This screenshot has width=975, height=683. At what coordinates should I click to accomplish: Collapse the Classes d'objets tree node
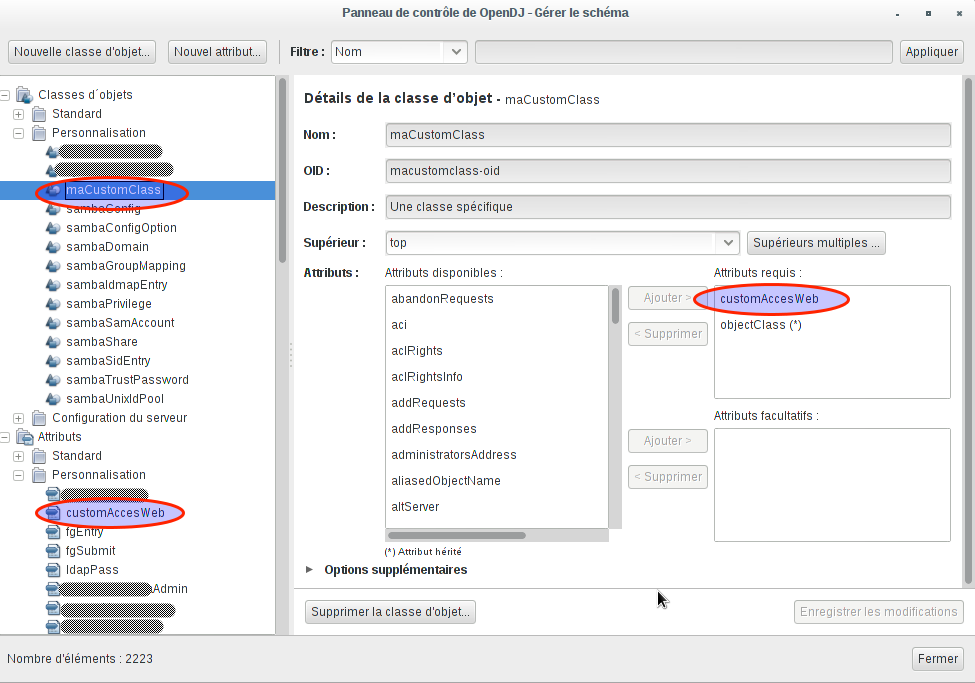(5, 95)
